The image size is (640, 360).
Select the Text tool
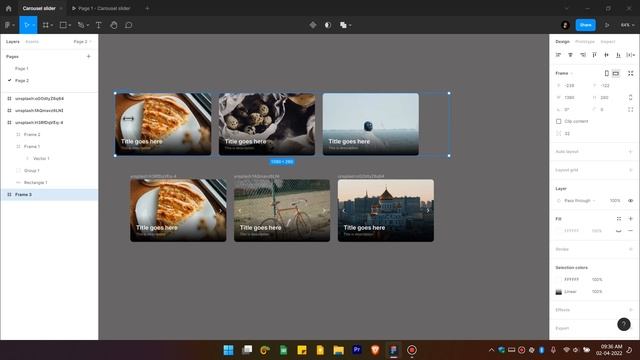[x=98, y=25]
